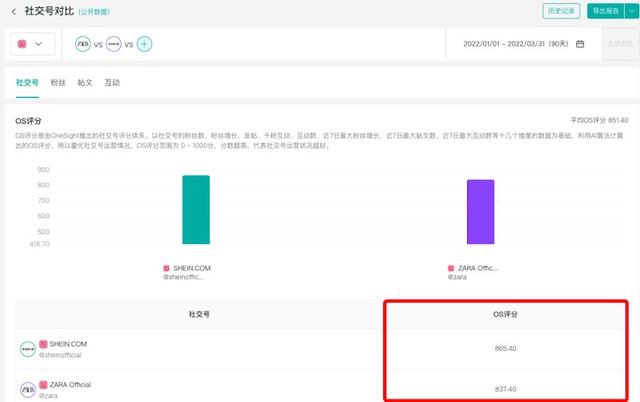Click the greyed-out generate comparison button
This screenshot has width=640, height=402.
point(620,44)
